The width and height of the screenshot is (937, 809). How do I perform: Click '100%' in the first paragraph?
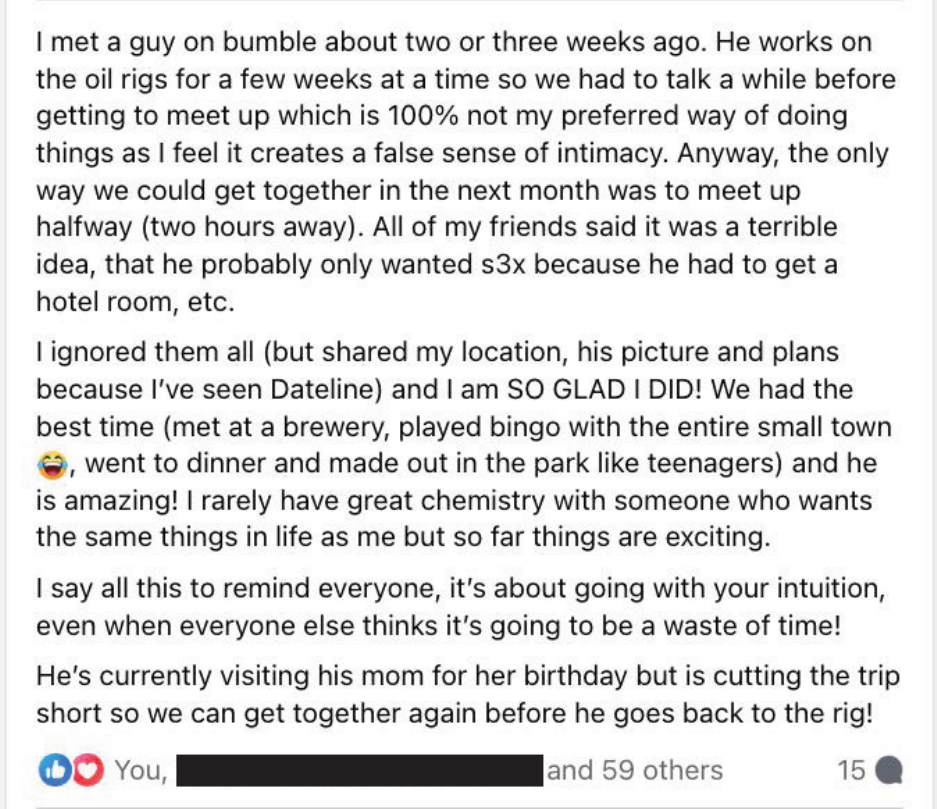coord(423,116)
